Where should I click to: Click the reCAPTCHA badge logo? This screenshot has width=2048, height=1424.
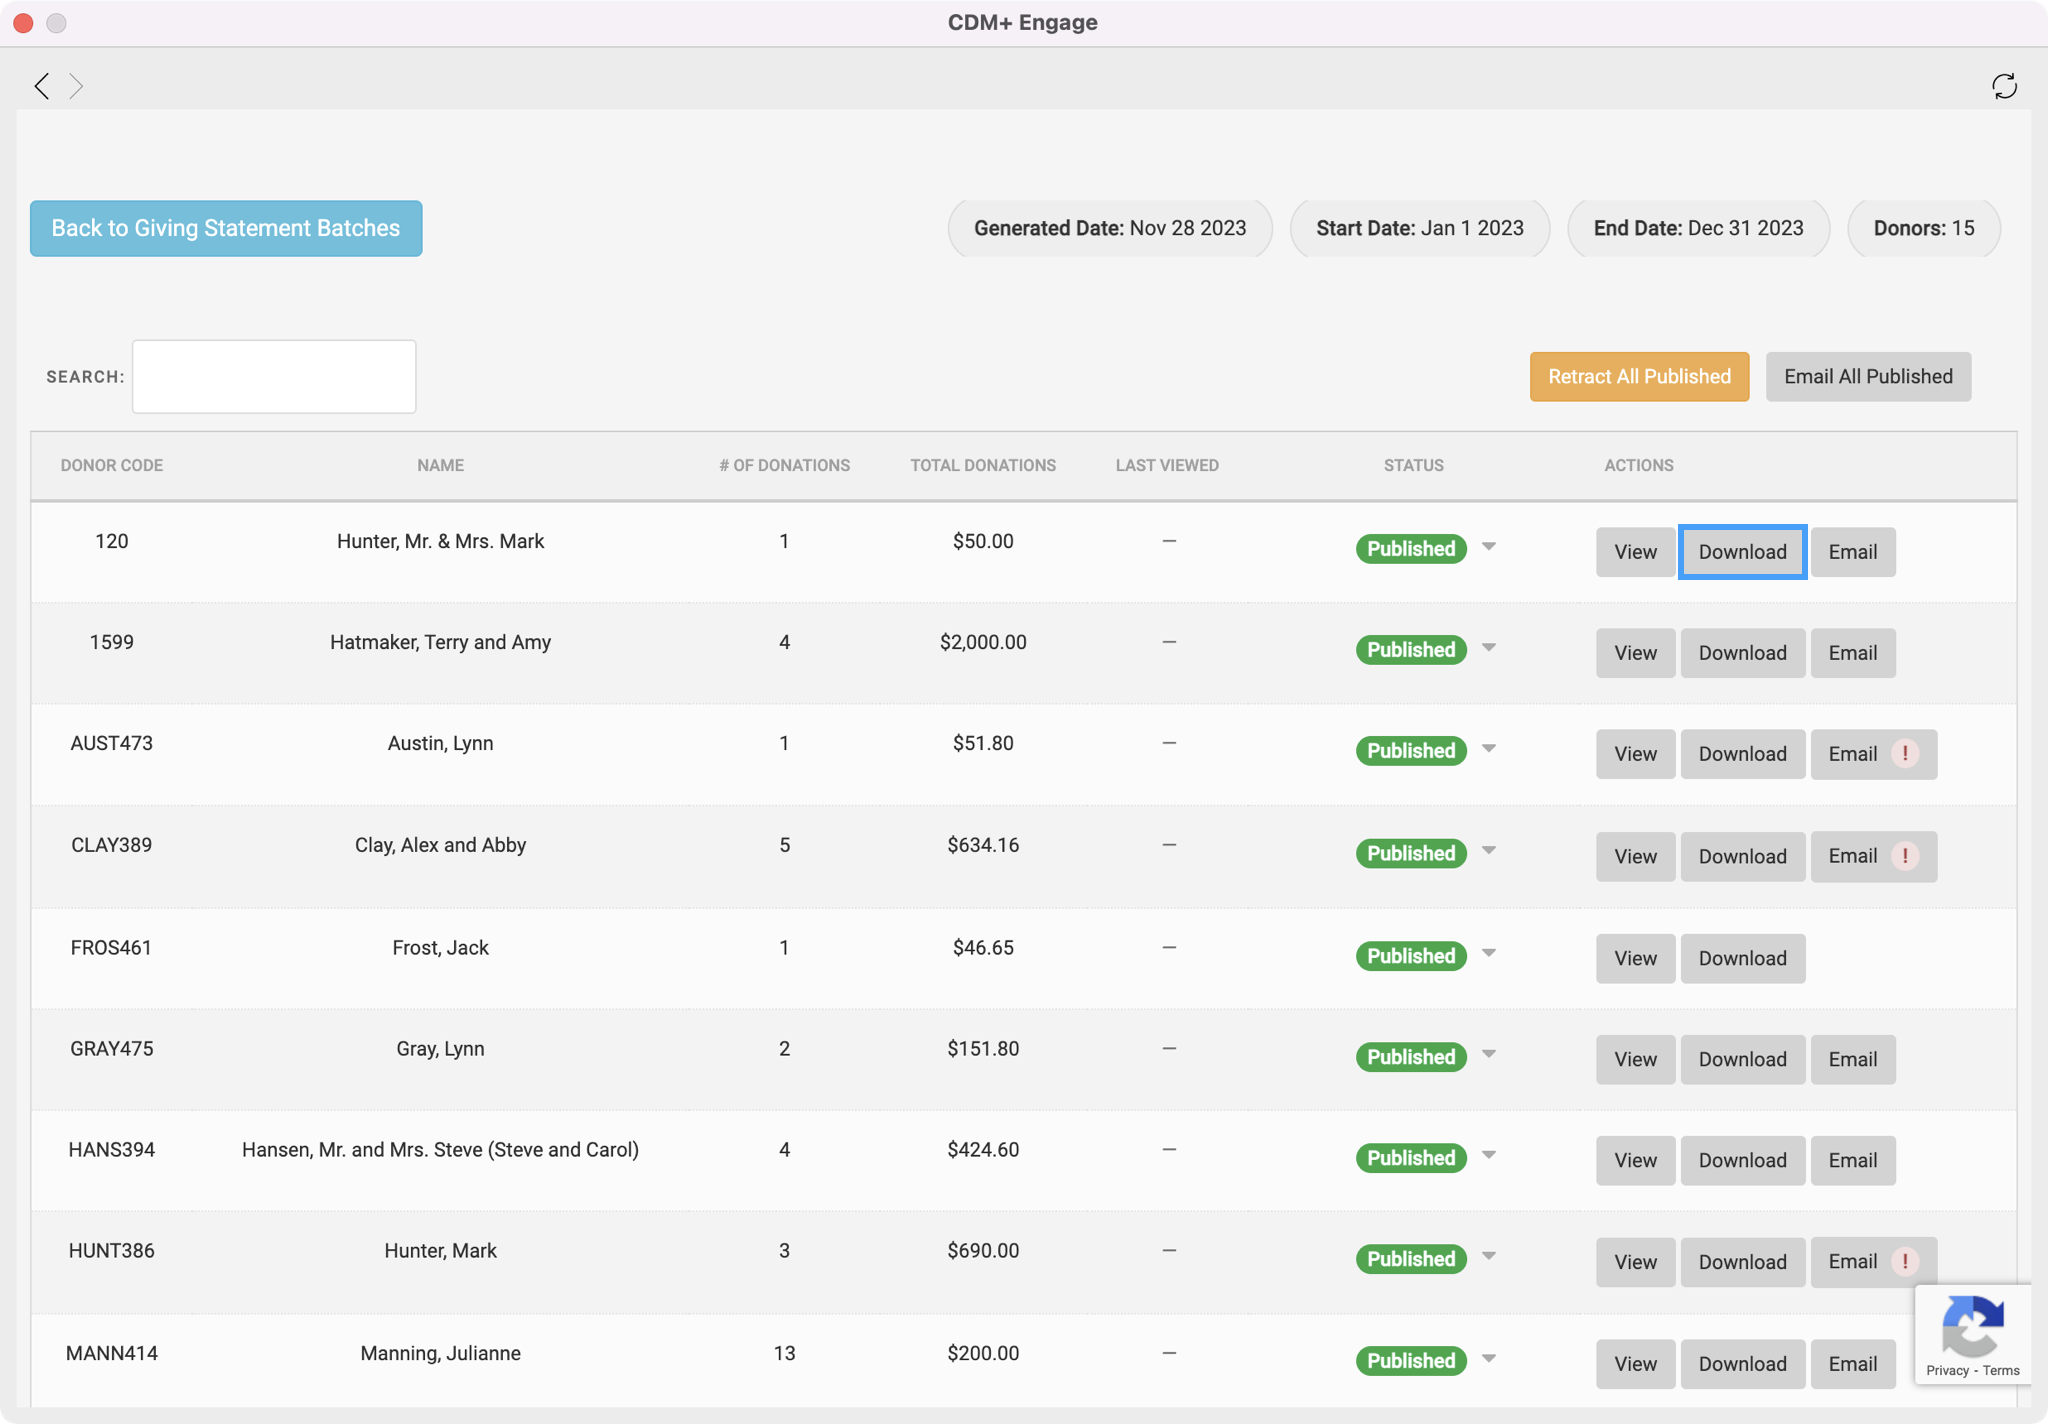click(1972, 1326)
